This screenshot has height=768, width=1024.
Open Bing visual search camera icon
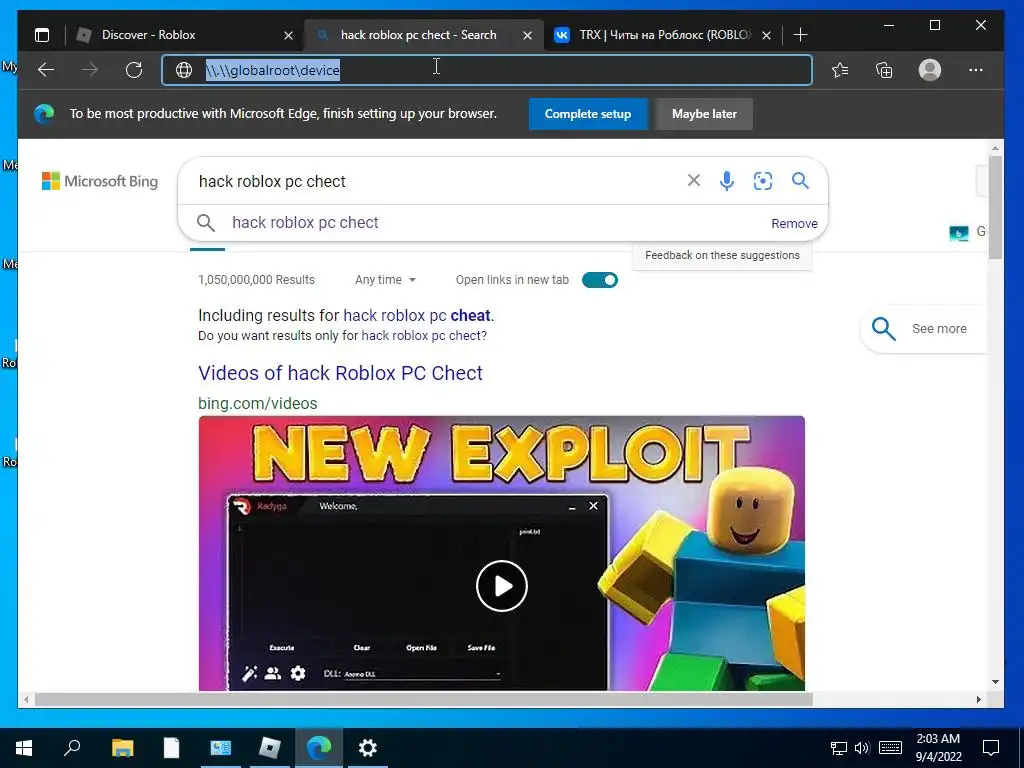point(763,180)
